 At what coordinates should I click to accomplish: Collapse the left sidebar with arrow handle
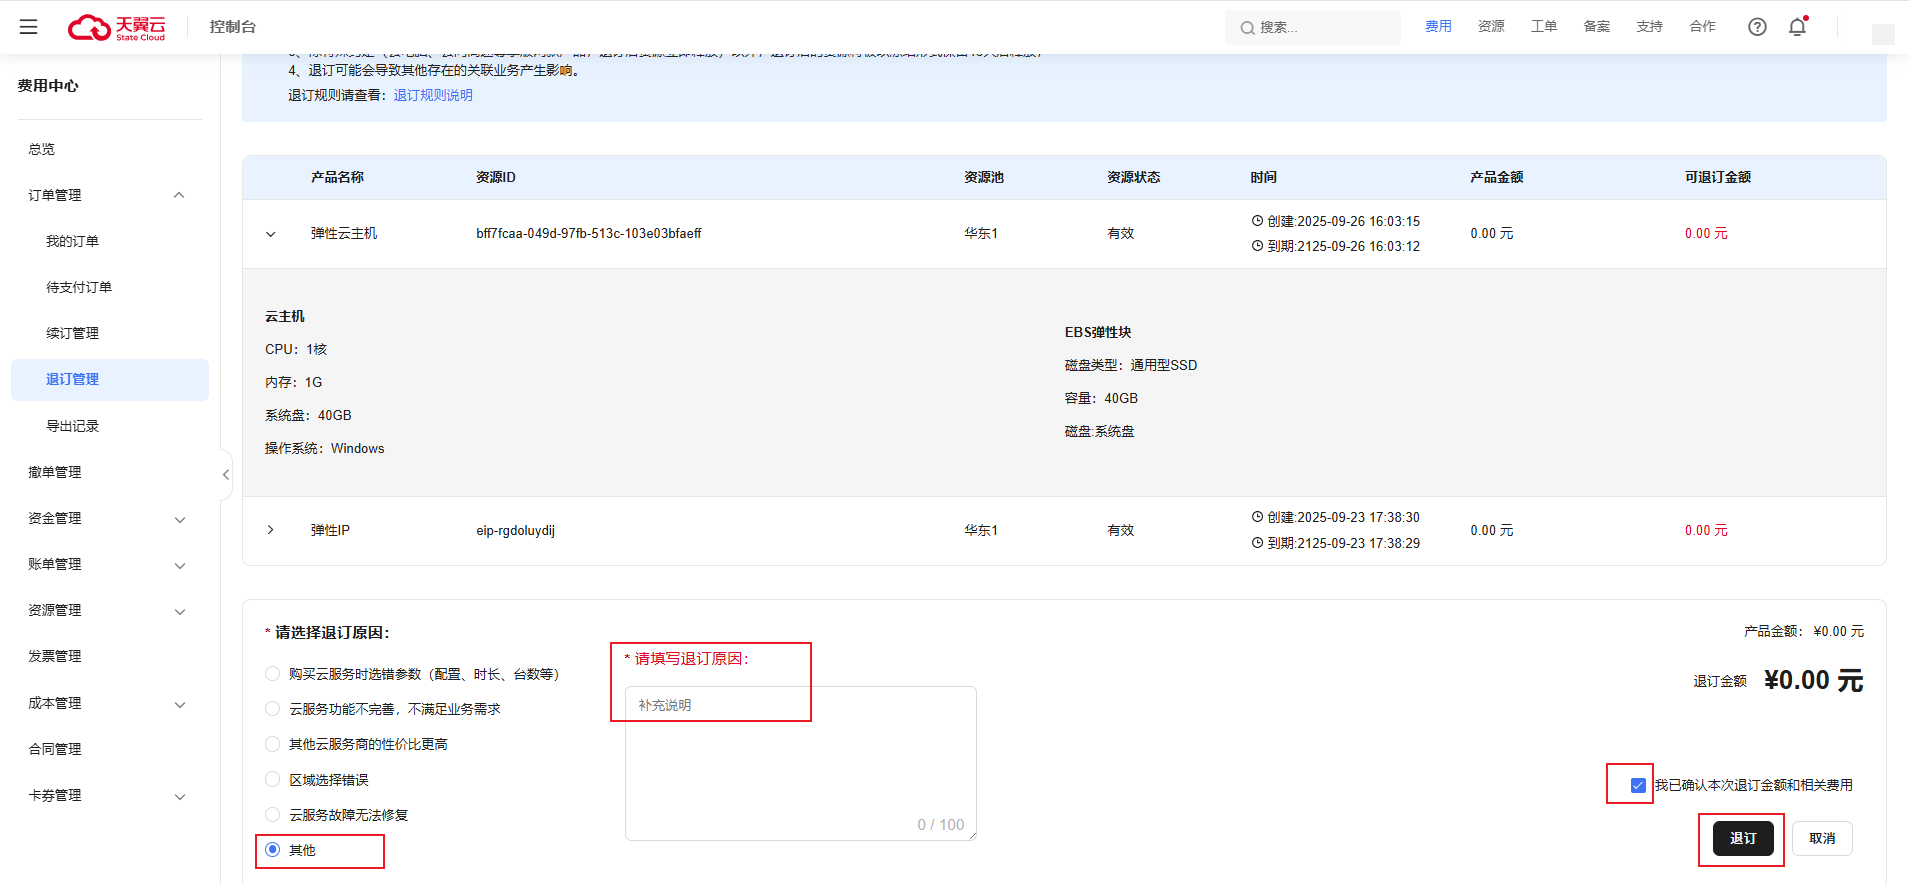click(x=225, y=475)
